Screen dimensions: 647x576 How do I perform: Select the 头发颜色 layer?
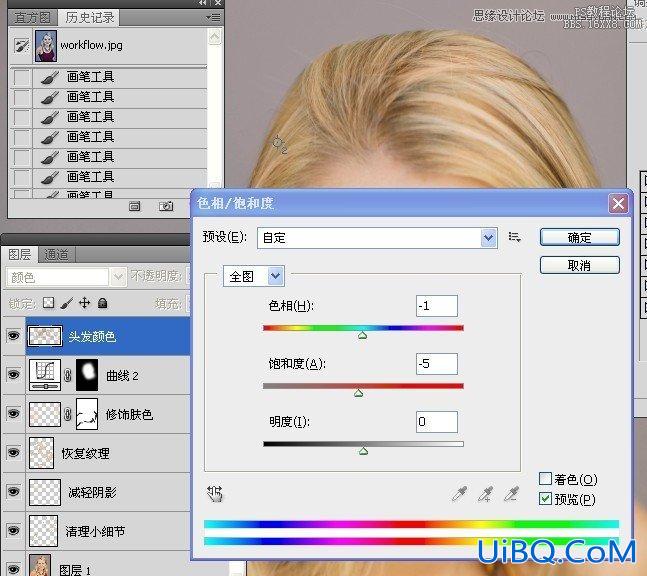(108, 336)
